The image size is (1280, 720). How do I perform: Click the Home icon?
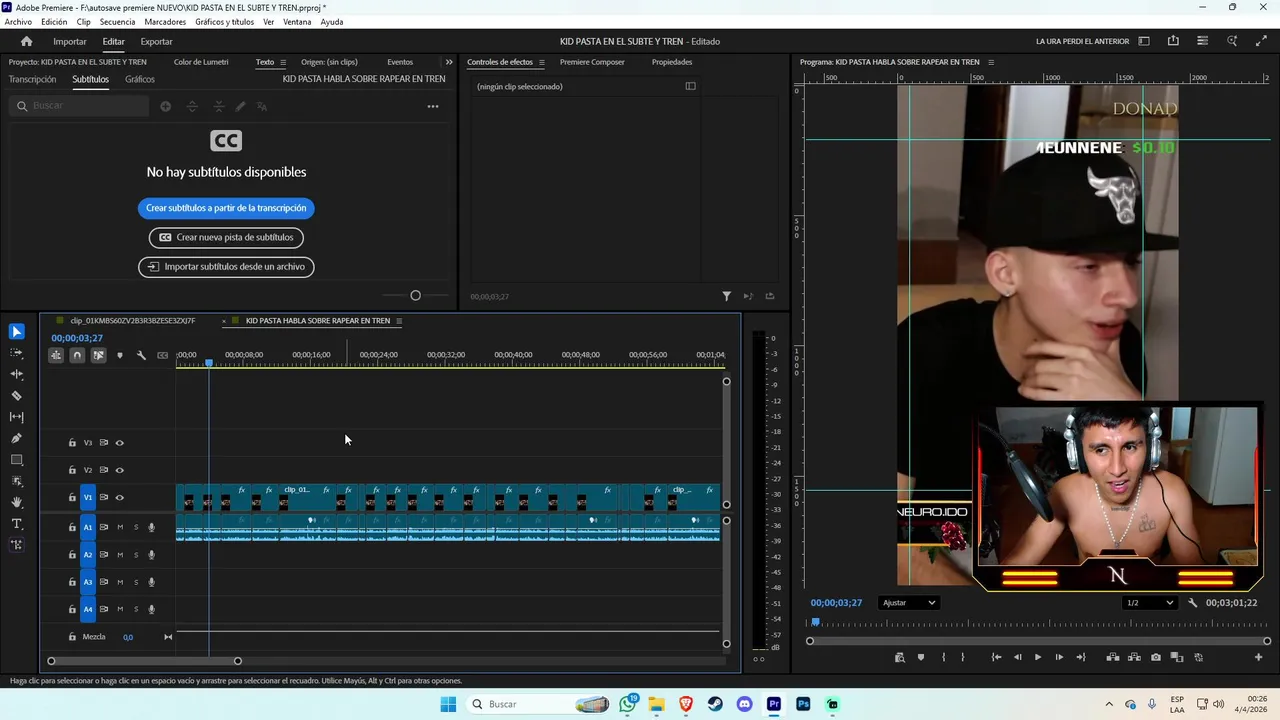(27, 41)
